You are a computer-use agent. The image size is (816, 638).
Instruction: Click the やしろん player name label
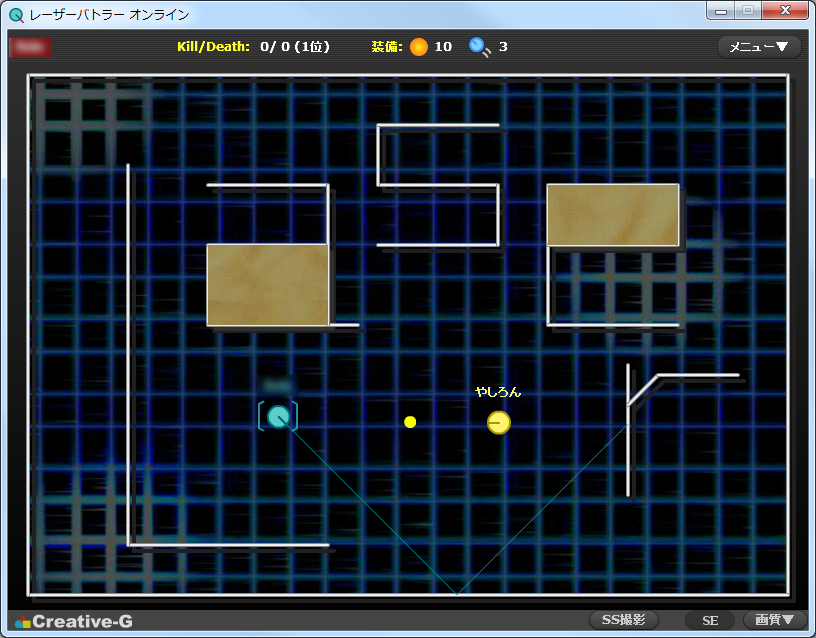(498, 392)
